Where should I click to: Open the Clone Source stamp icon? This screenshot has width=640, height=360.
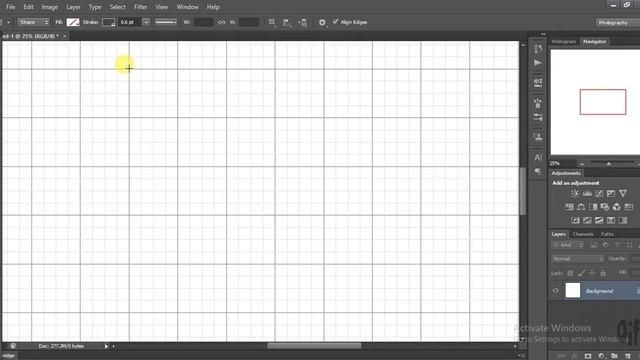click(538, 137)
